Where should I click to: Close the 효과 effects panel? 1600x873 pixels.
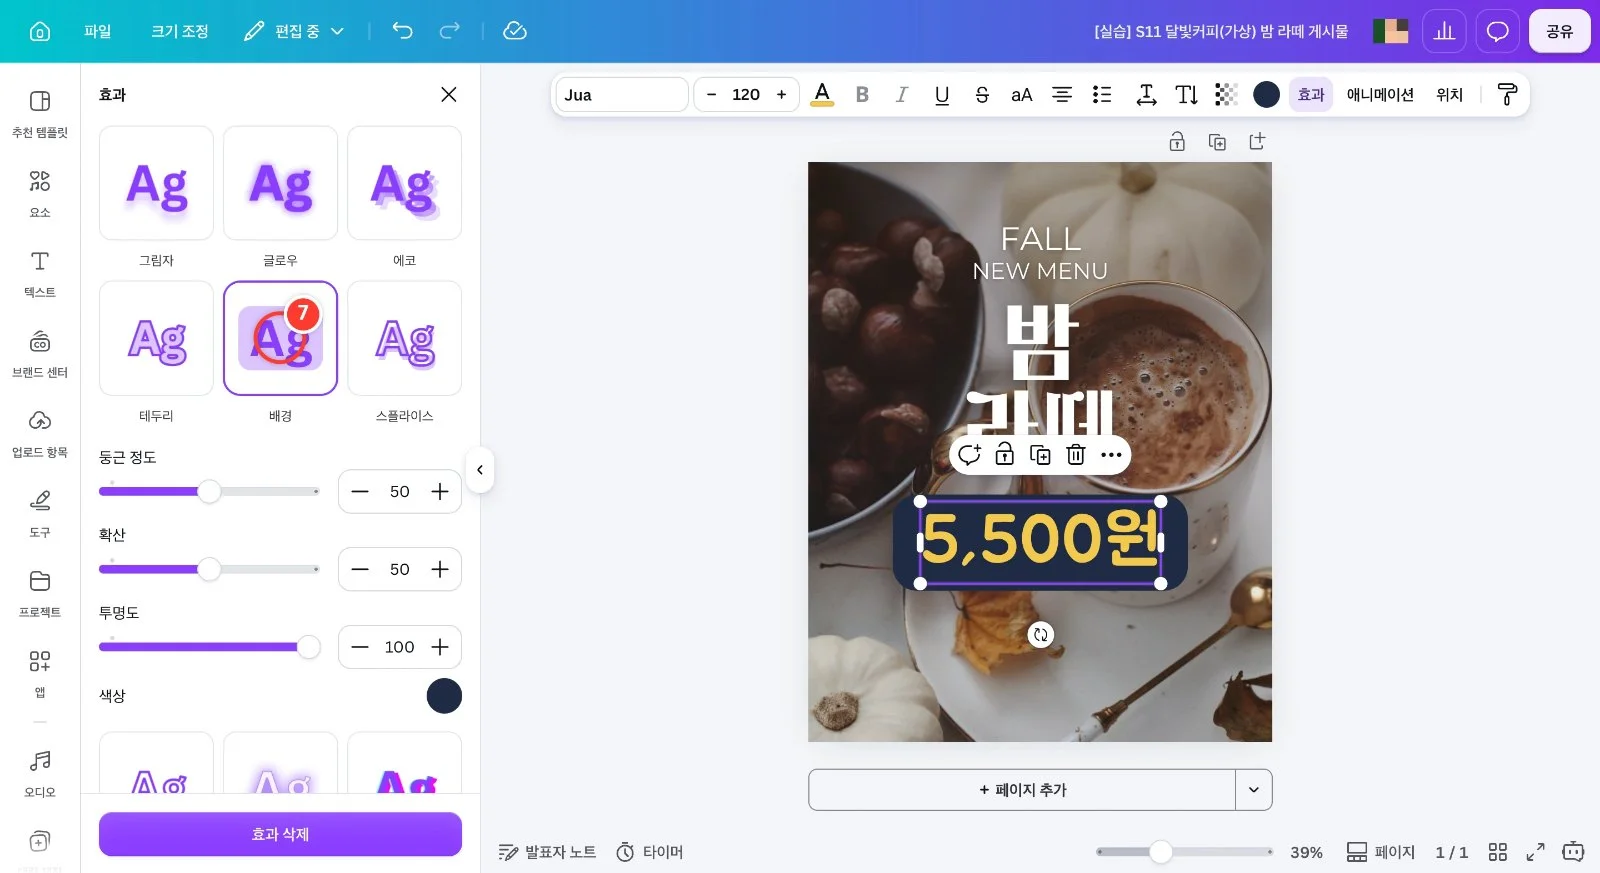[x=449, y=94]
